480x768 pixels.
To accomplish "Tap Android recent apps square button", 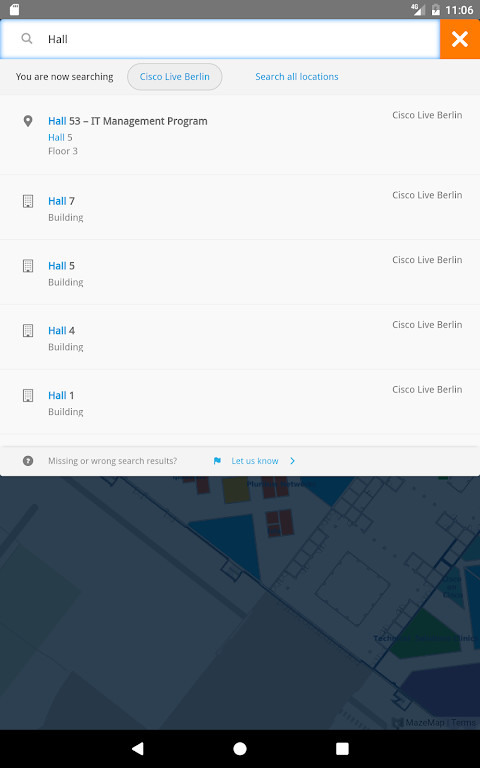I will click(342, 748).
